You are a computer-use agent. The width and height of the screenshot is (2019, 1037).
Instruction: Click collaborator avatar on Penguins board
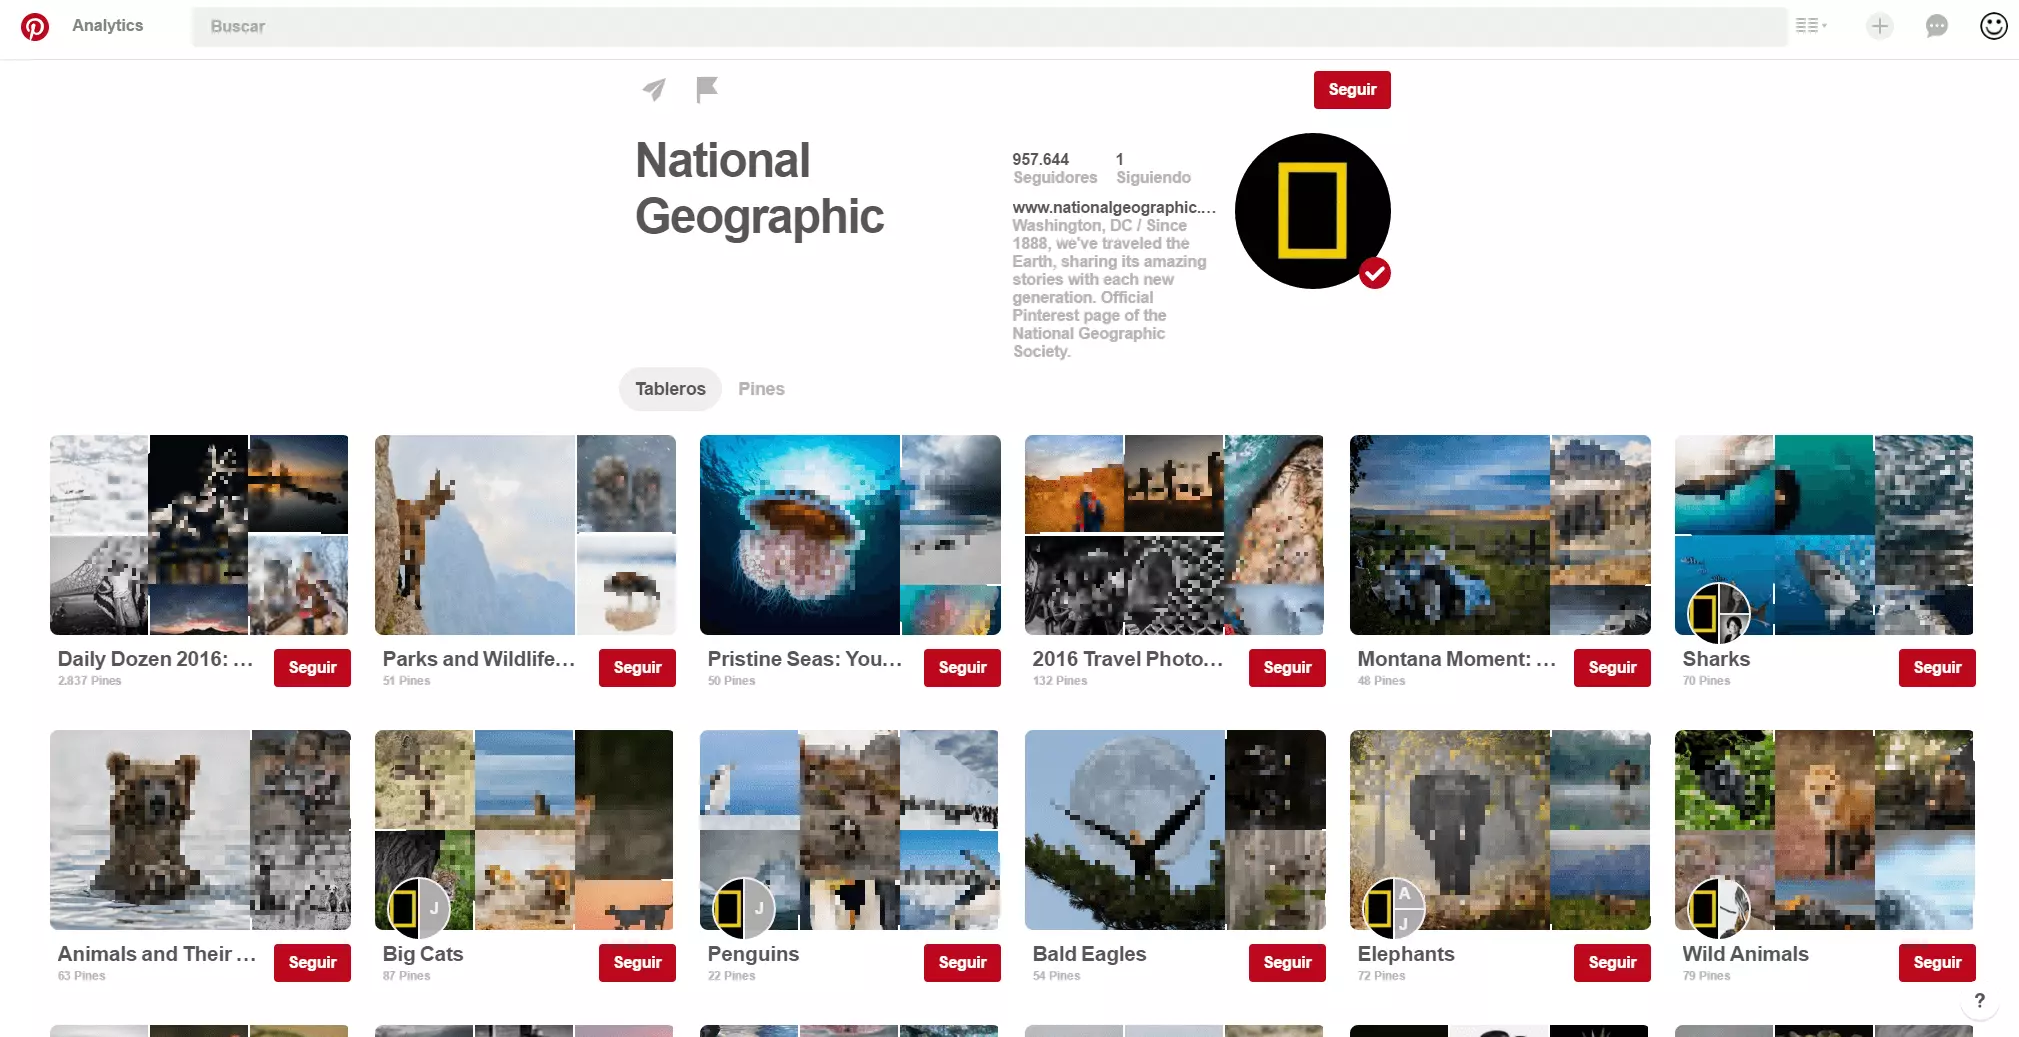click(744, 908)
